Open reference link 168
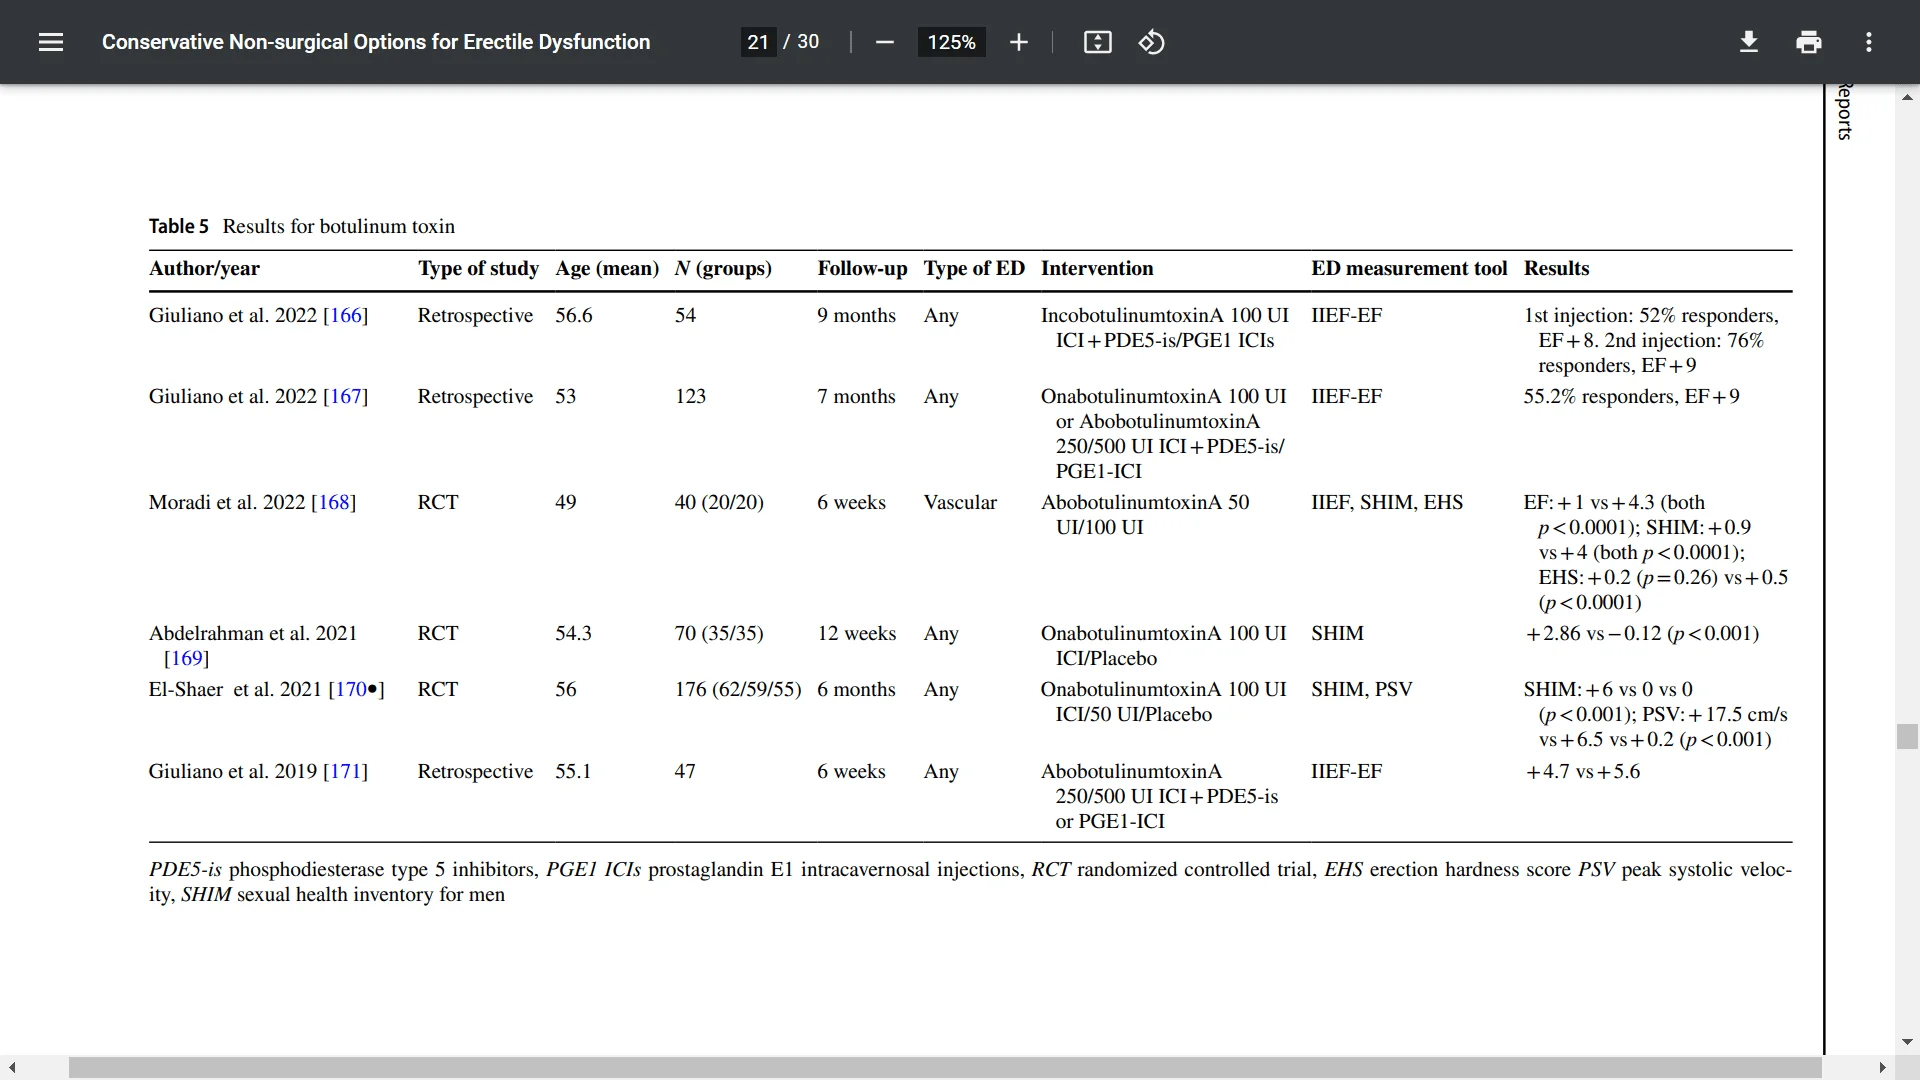 pyautogui.click(x=334, y=502)
